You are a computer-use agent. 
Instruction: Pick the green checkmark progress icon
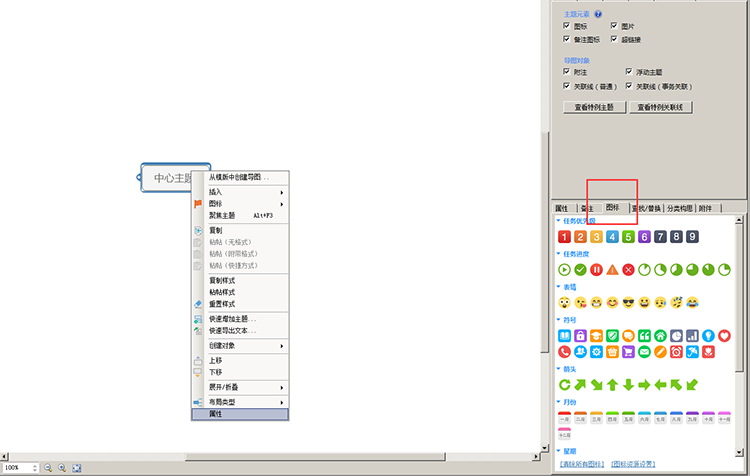[x=580, y=270]
